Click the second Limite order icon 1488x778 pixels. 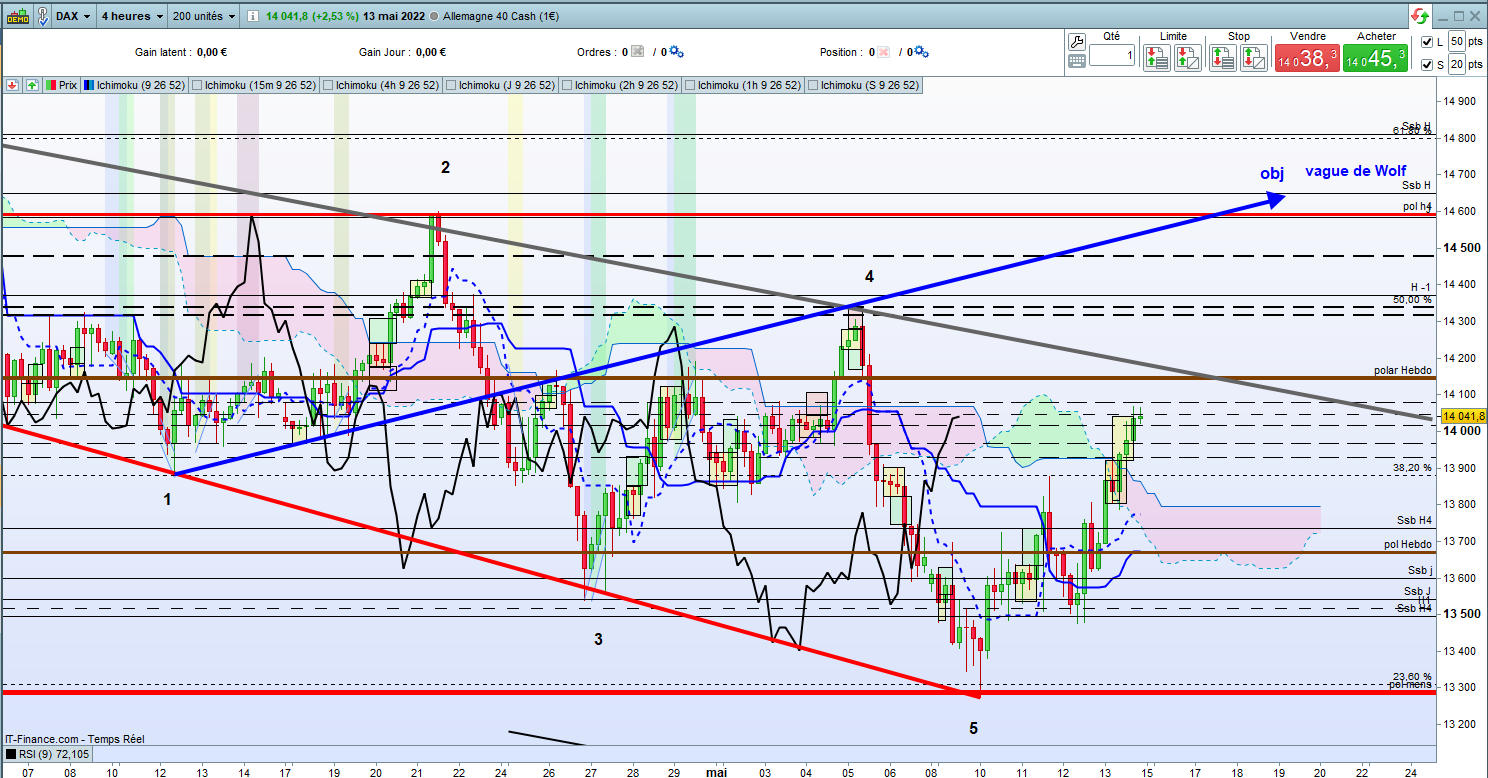1187,59
